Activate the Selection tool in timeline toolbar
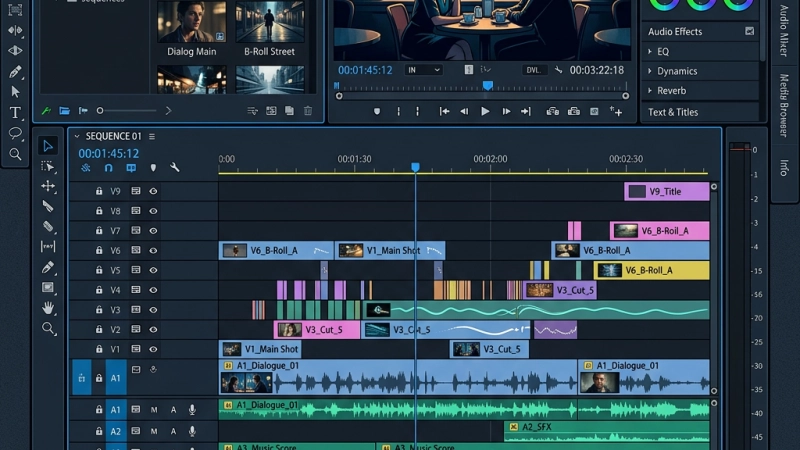This screenshot has width=800, height=450. coord(48,146)
